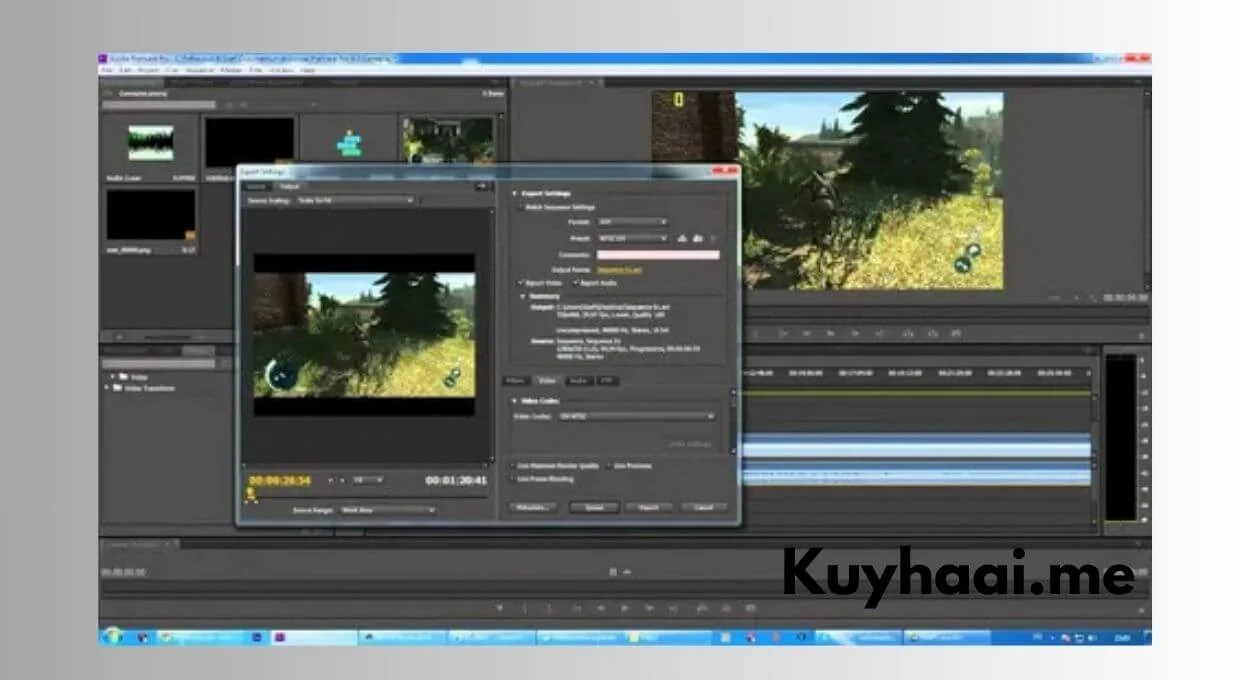
Task: Click the Queue button
Action: click(594, 508)
